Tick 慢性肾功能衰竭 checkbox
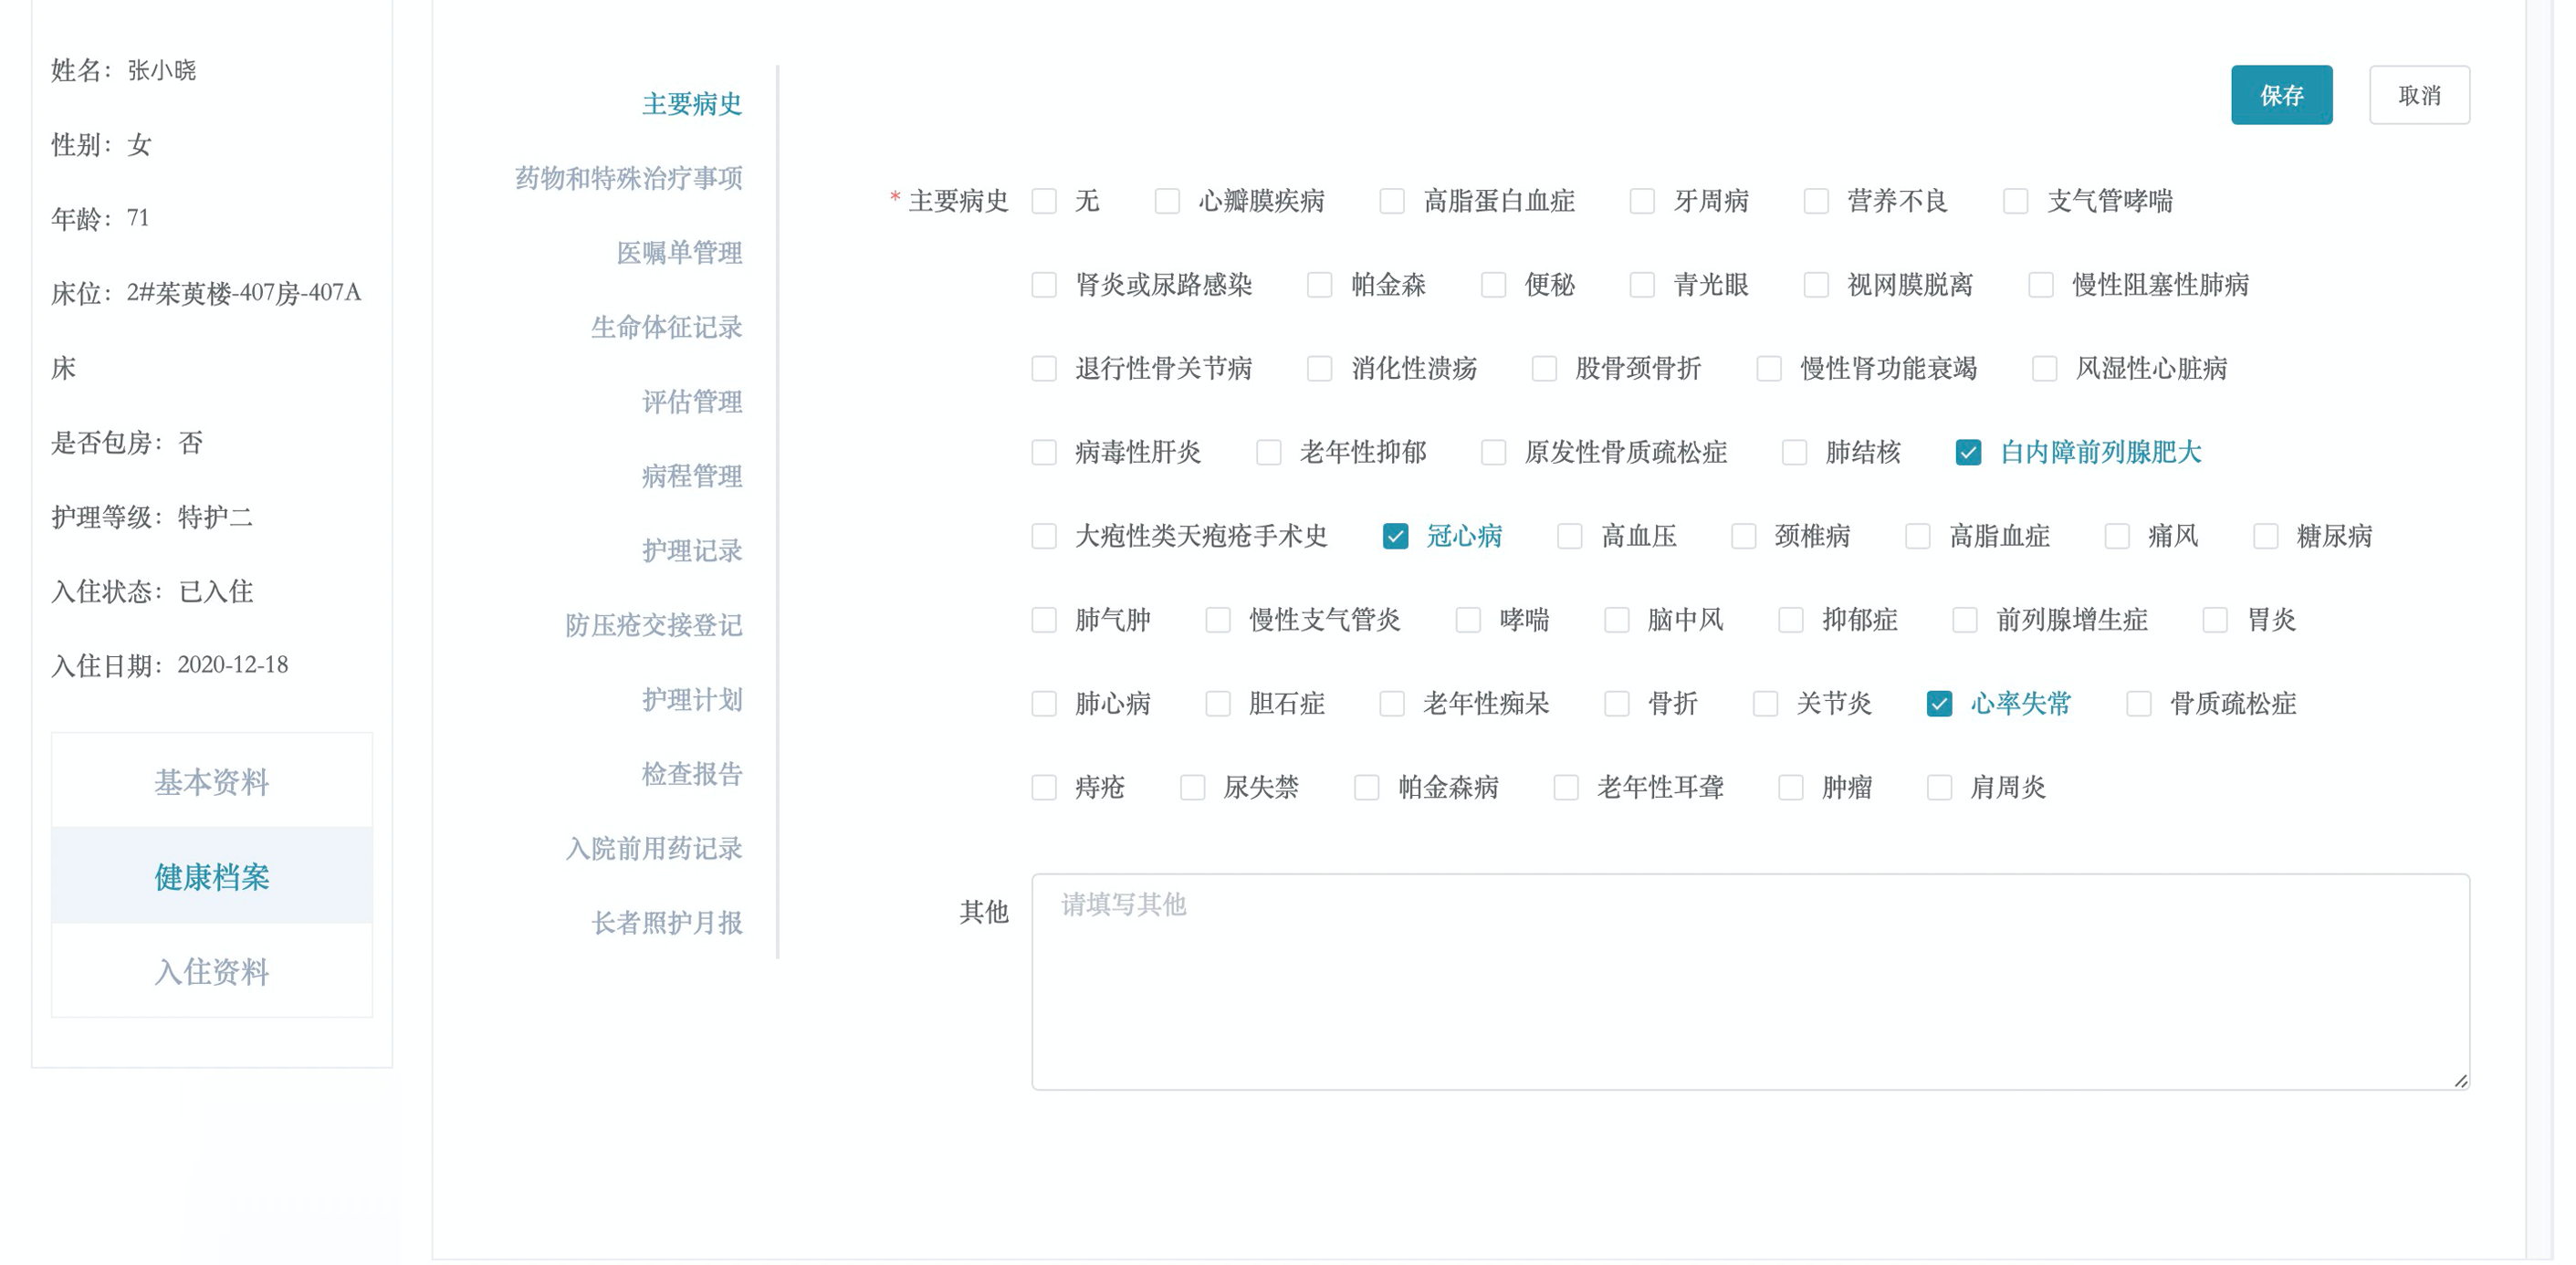This screenshot has width=2576, height=1265. (x=1769, y=369)
